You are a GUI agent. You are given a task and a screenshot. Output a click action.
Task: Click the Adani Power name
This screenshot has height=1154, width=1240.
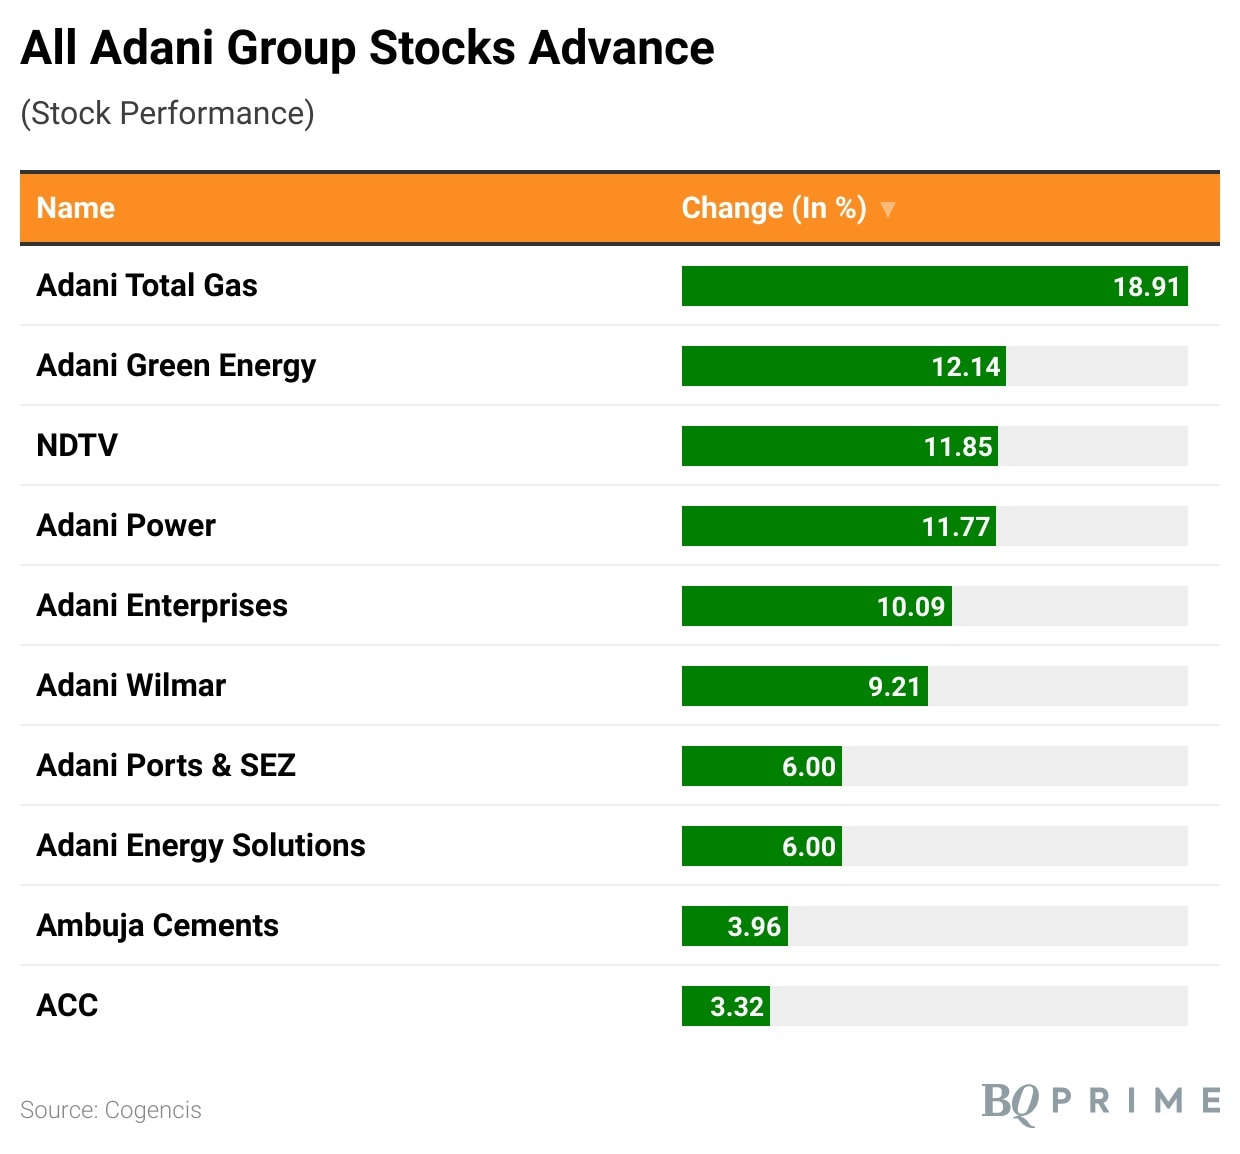click(126, 525)
